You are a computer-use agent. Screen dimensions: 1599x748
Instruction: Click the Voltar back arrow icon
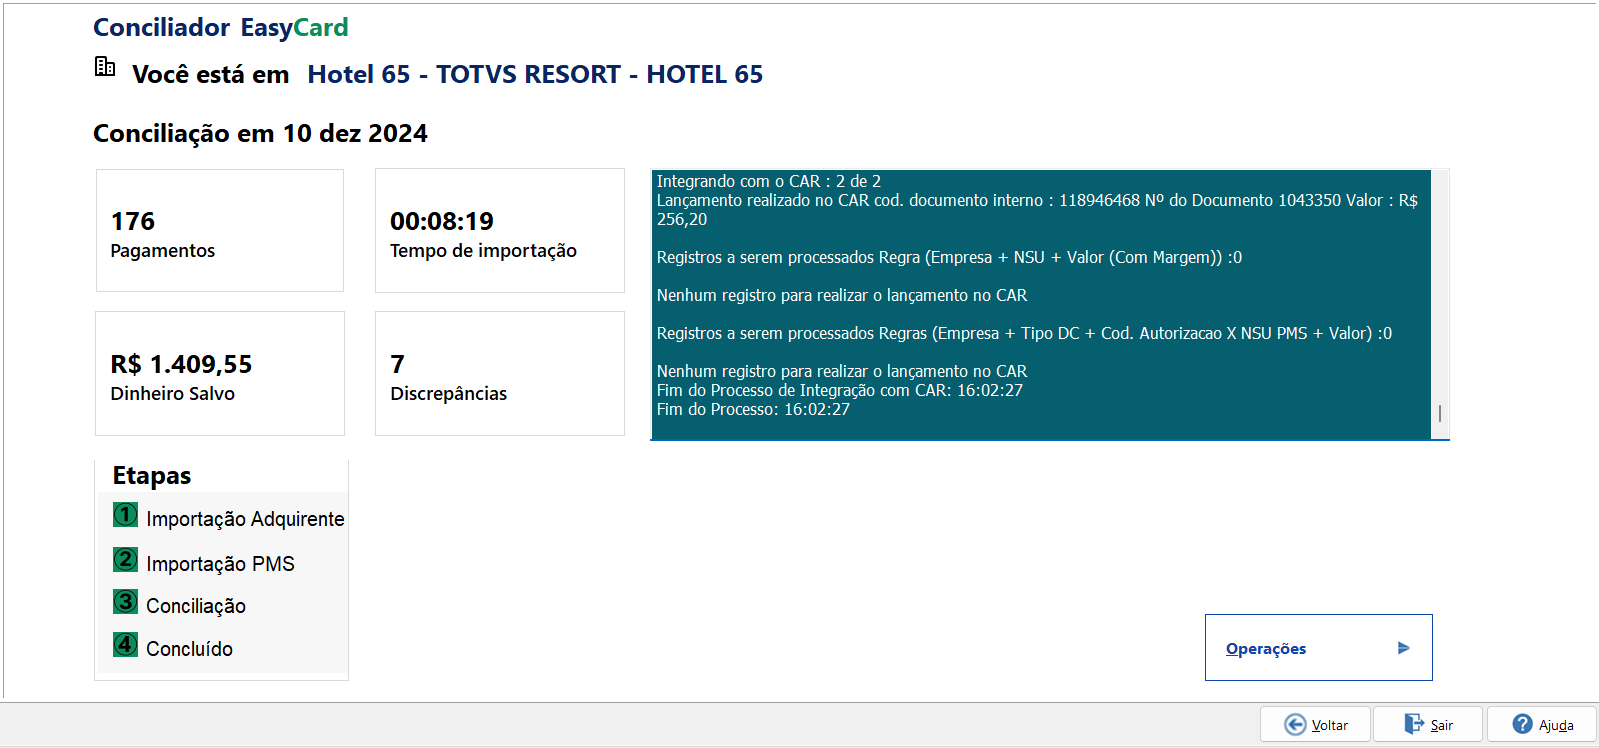click(1295, 724)
